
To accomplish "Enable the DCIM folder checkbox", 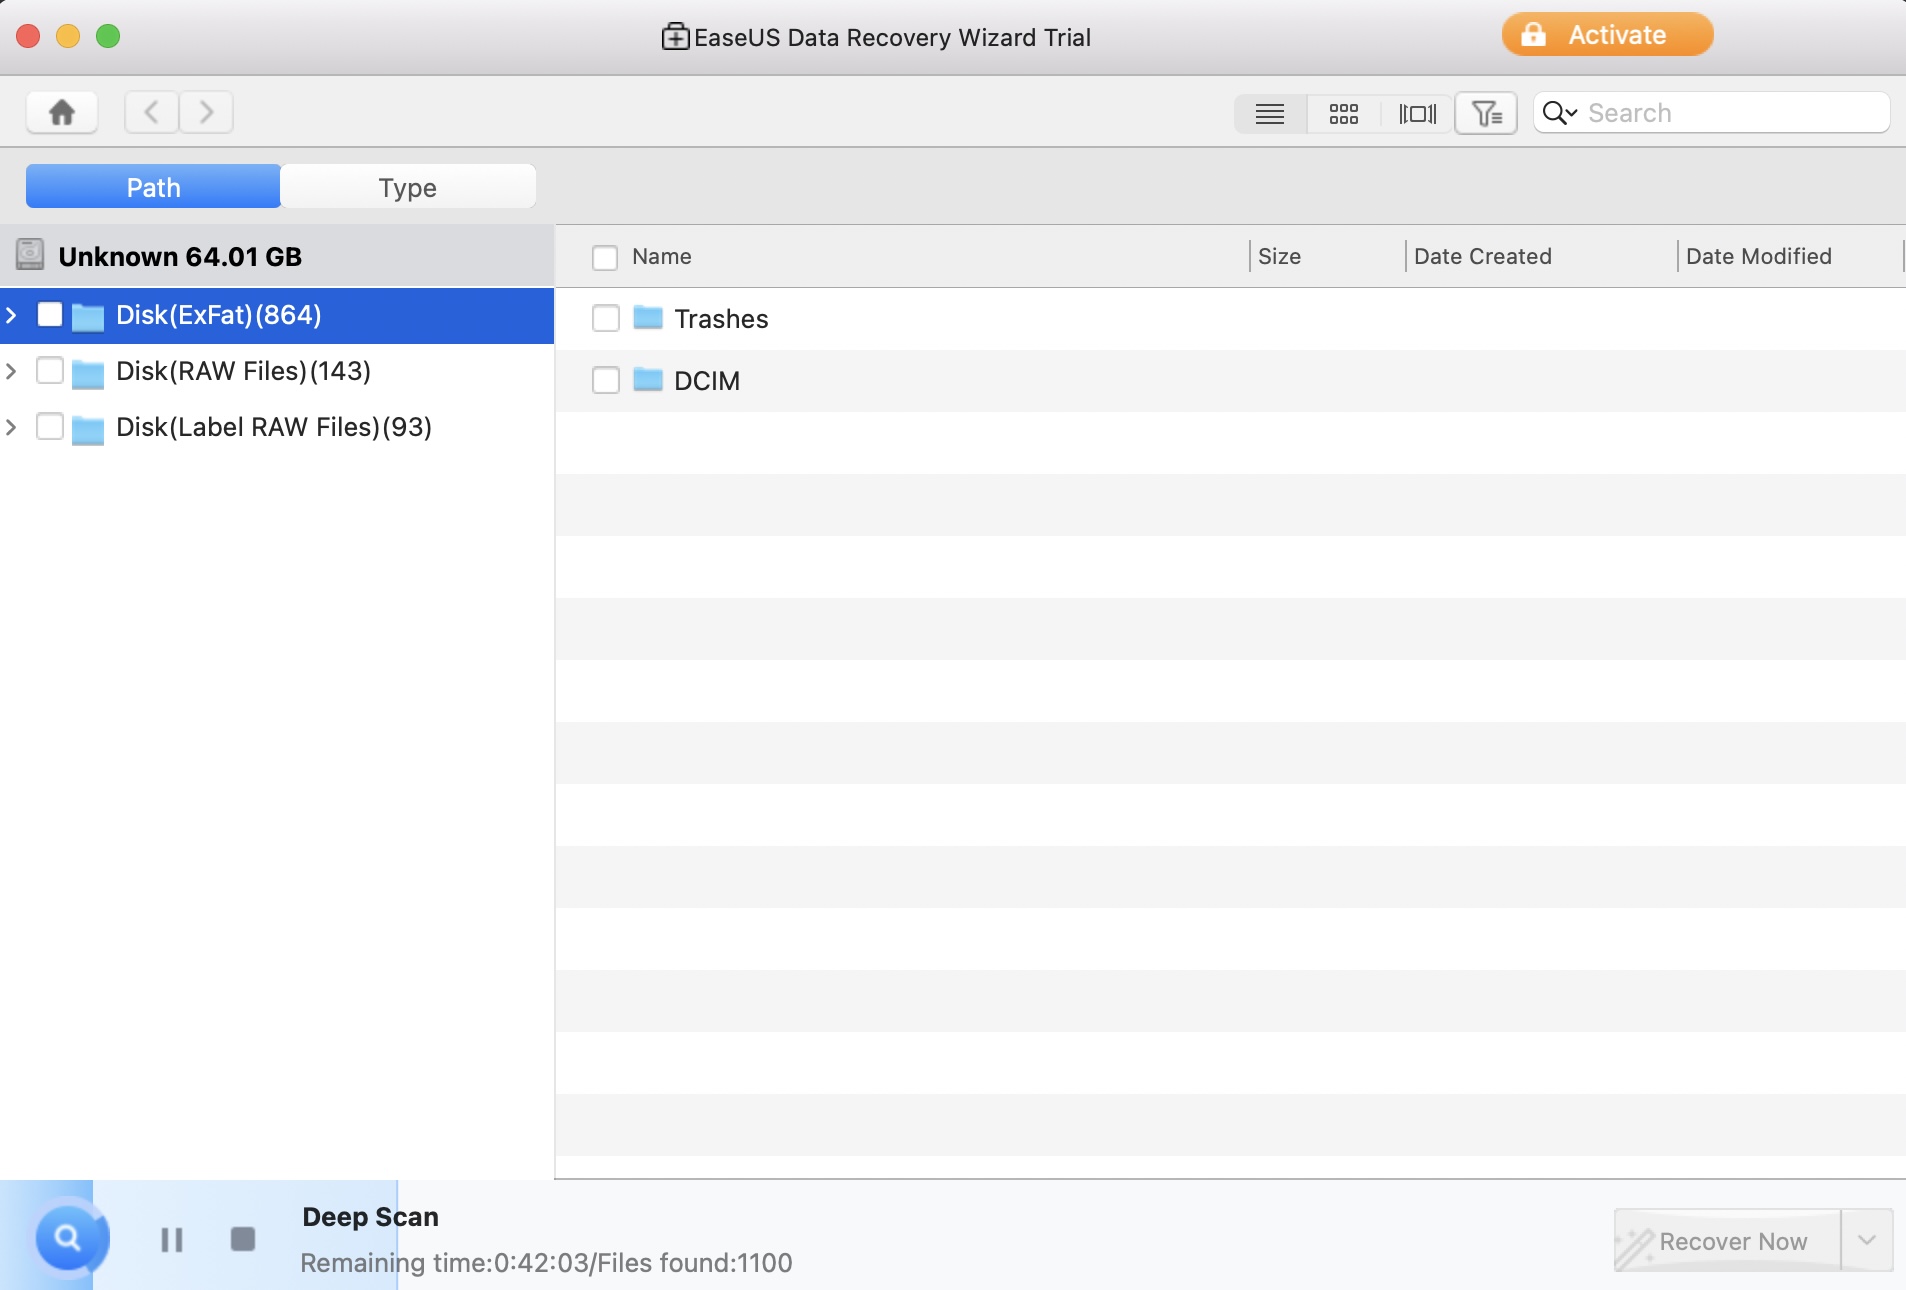I will point(606,381).
